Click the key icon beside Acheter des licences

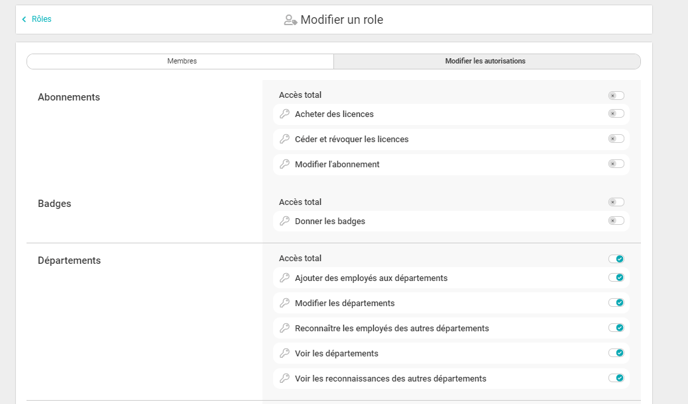click(285, 114)
